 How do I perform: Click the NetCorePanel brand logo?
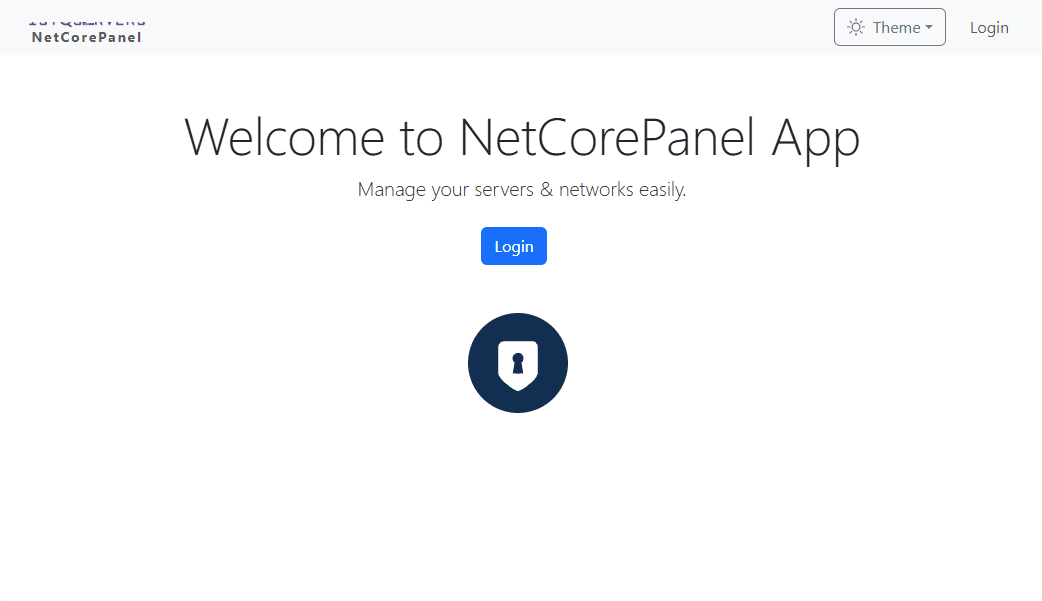click(87, 33)
